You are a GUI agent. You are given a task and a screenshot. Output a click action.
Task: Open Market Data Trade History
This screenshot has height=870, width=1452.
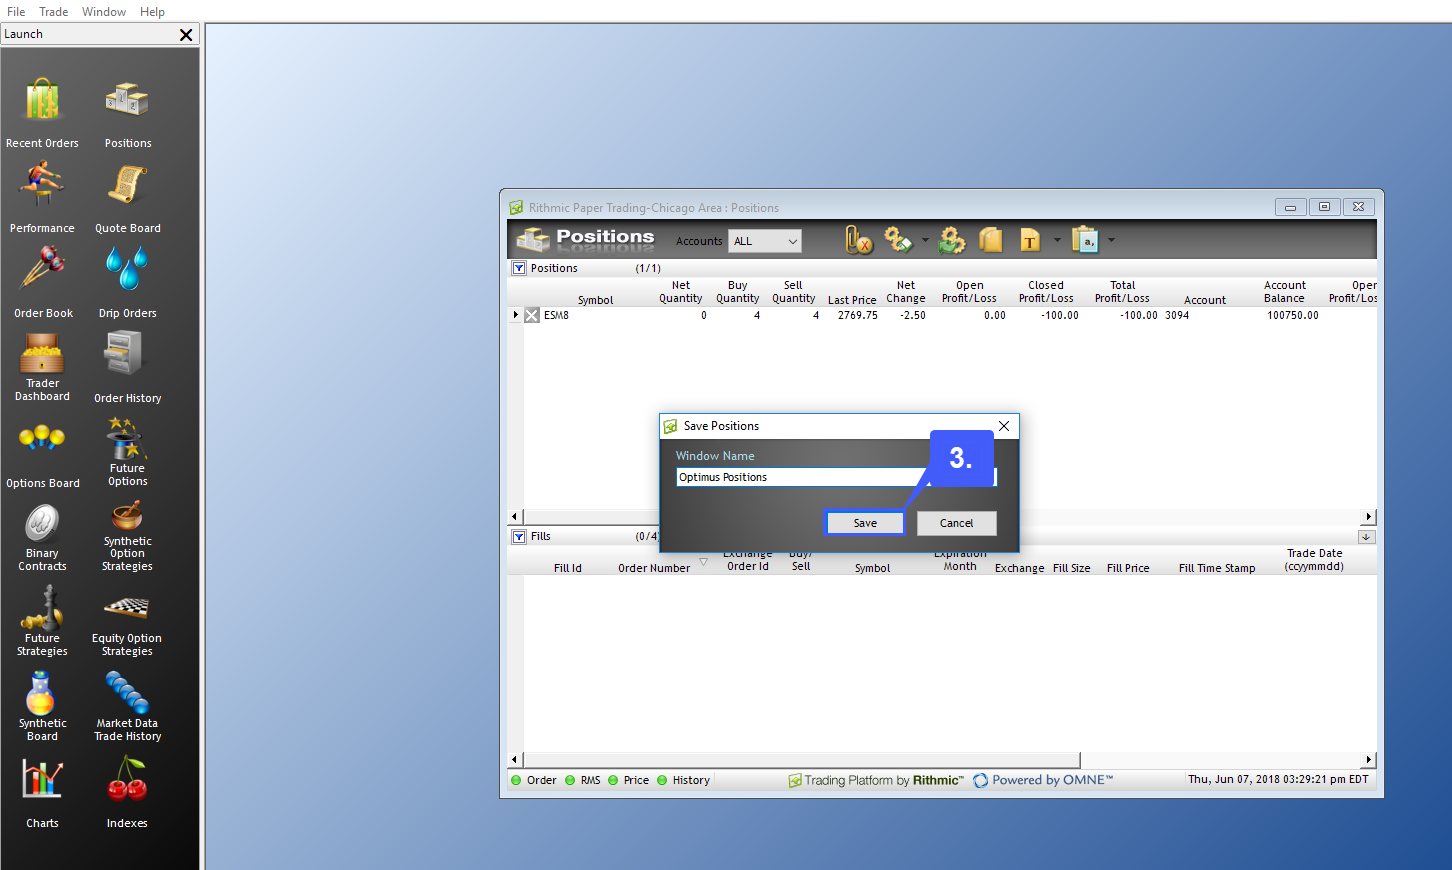[x=128, y=707]
